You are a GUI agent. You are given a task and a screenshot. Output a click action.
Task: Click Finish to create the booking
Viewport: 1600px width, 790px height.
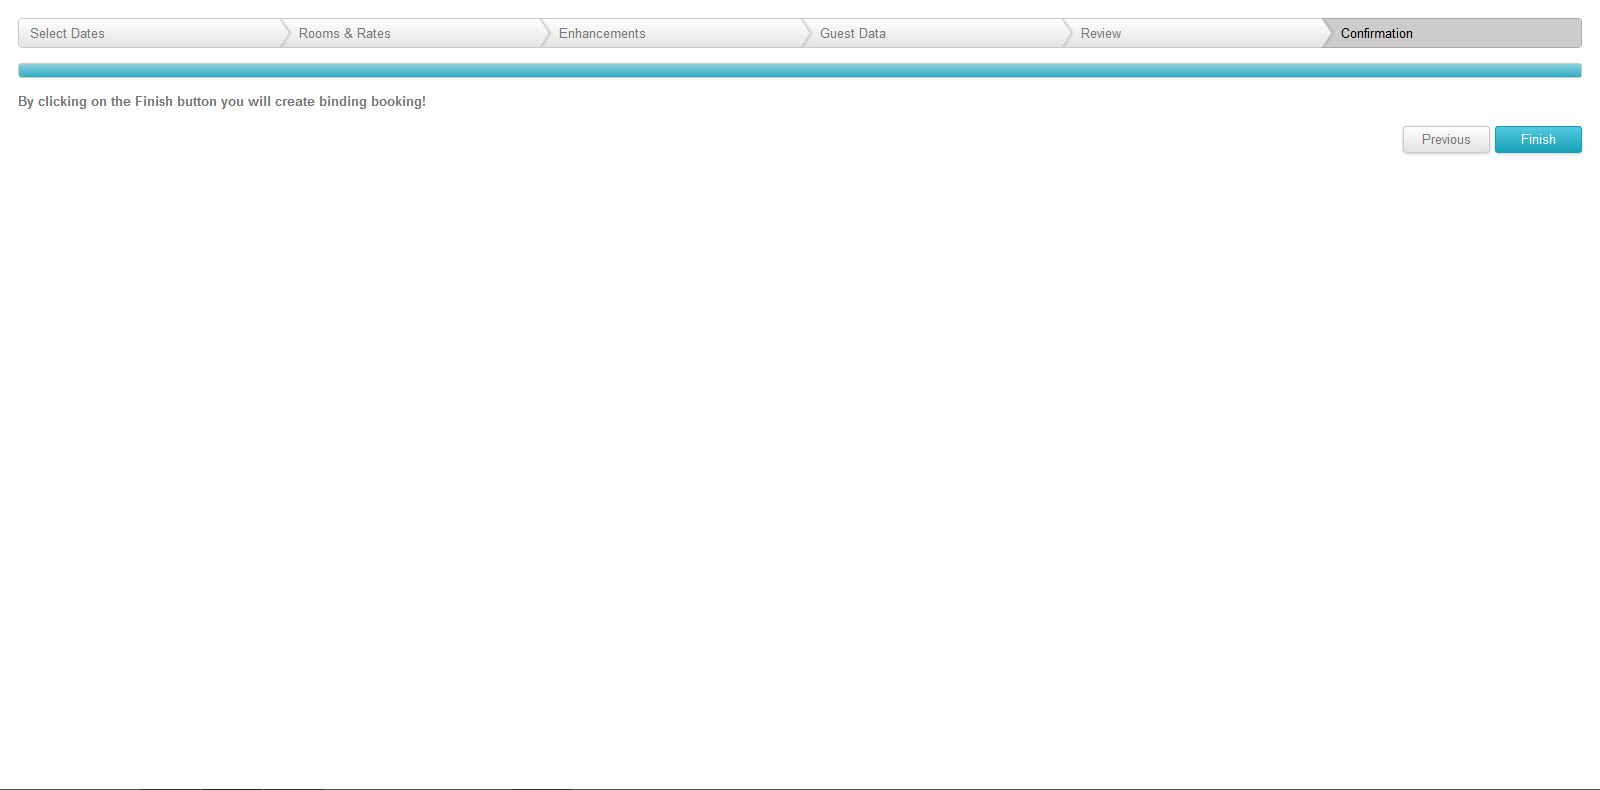(1538, 139)
